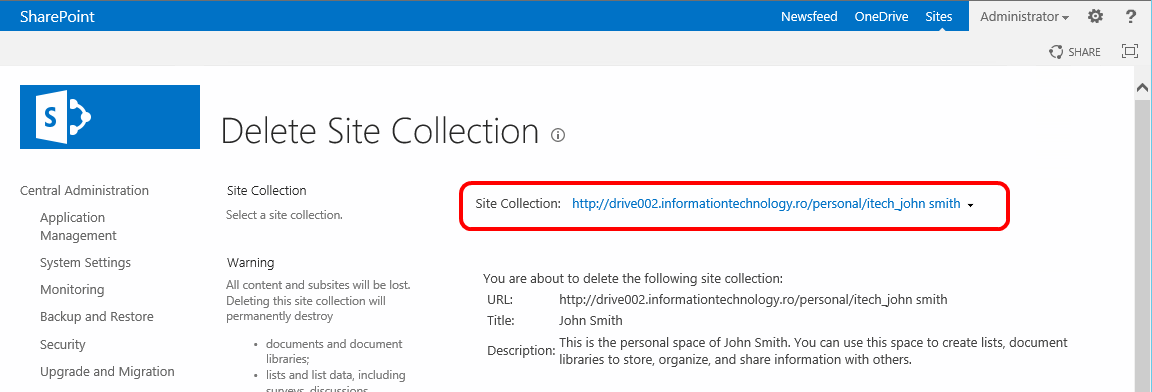The width and height of the screenshot is (1152, 392).
Task: Click the Share icon button
Action: (x=1075, y=51)
